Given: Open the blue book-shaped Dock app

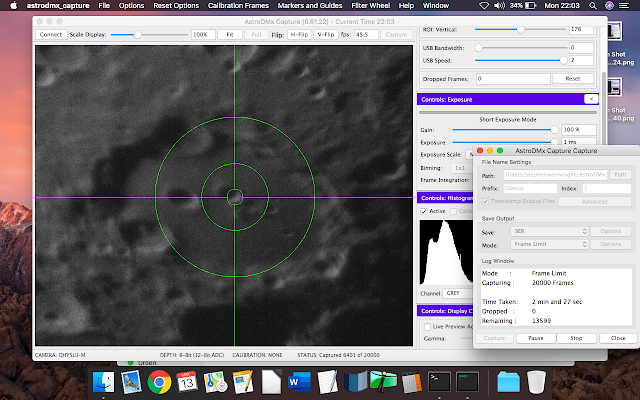Looking at the screenshot, I should [x=356, y=382].
